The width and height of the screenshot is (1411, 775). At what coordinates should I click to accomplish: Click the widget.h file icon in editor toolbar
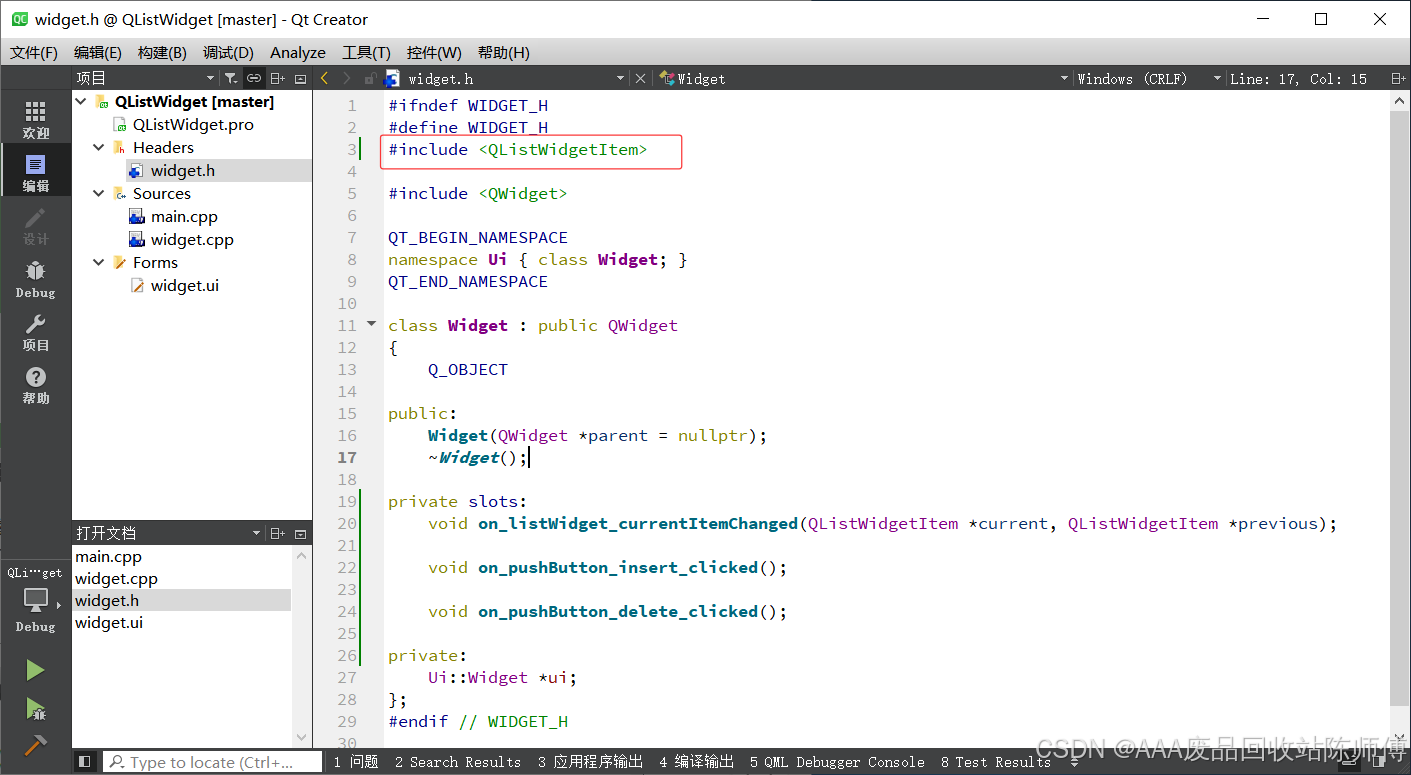[x=392, y=78]
